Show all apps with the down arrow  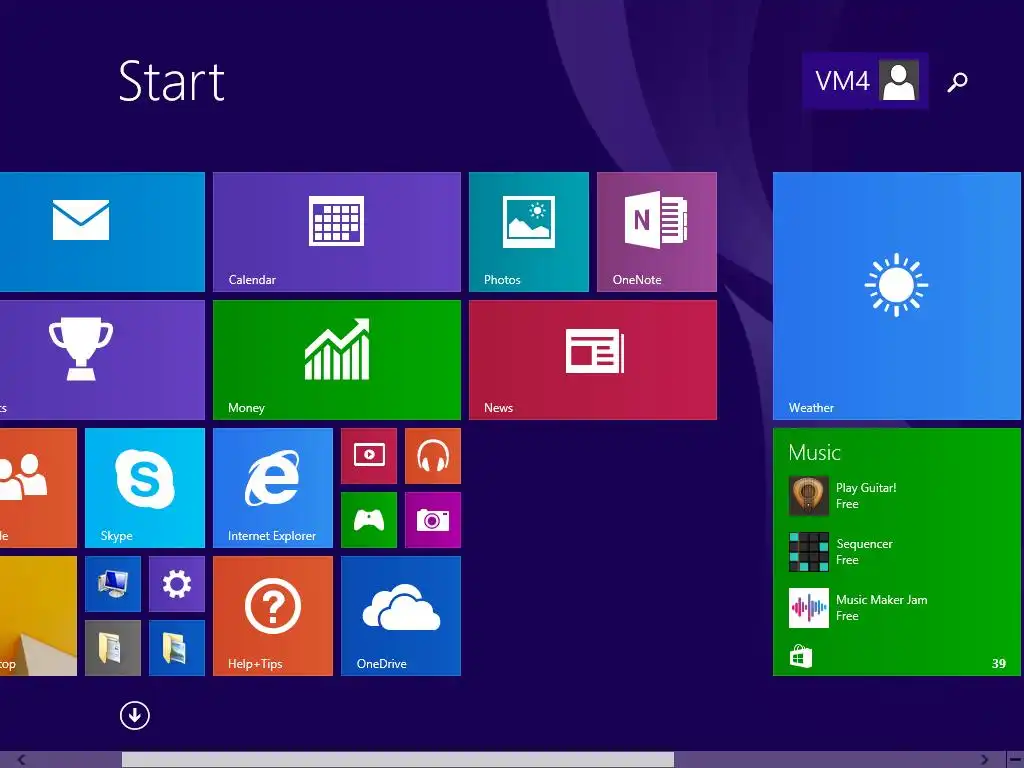click(135, 716)
